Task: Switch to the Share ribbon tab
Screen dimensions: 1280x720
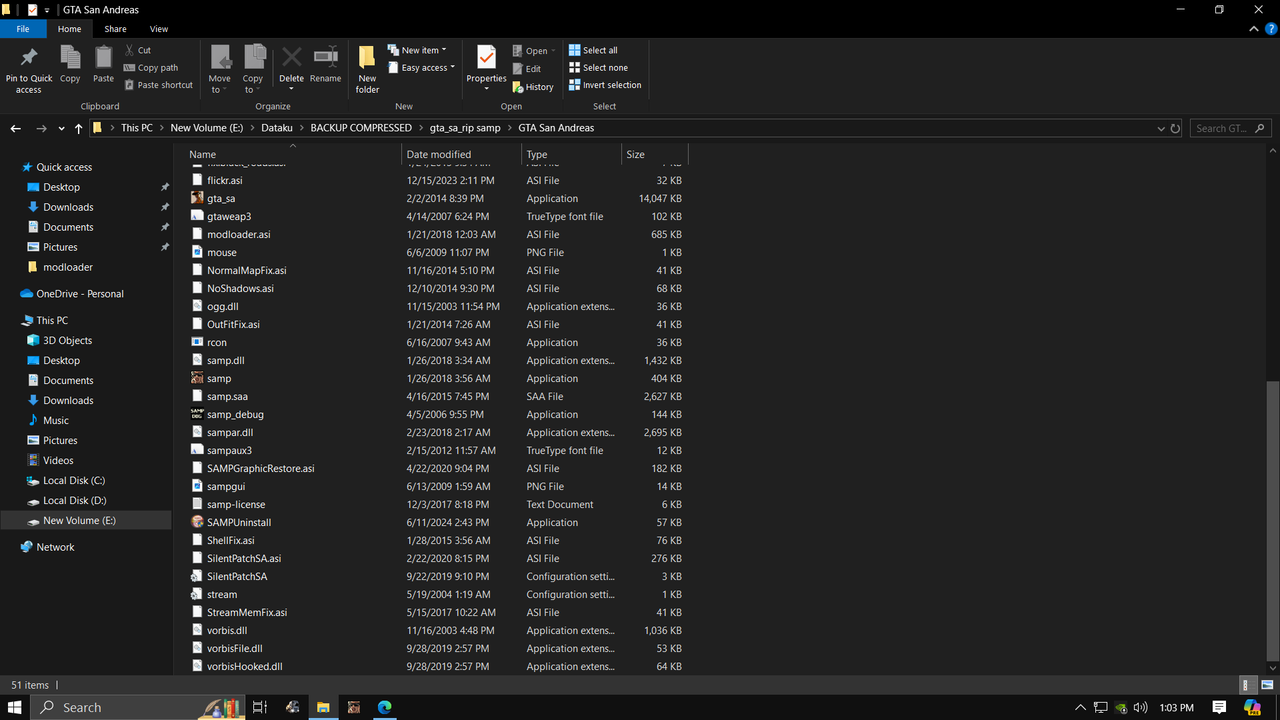Action: click(115, 29)
